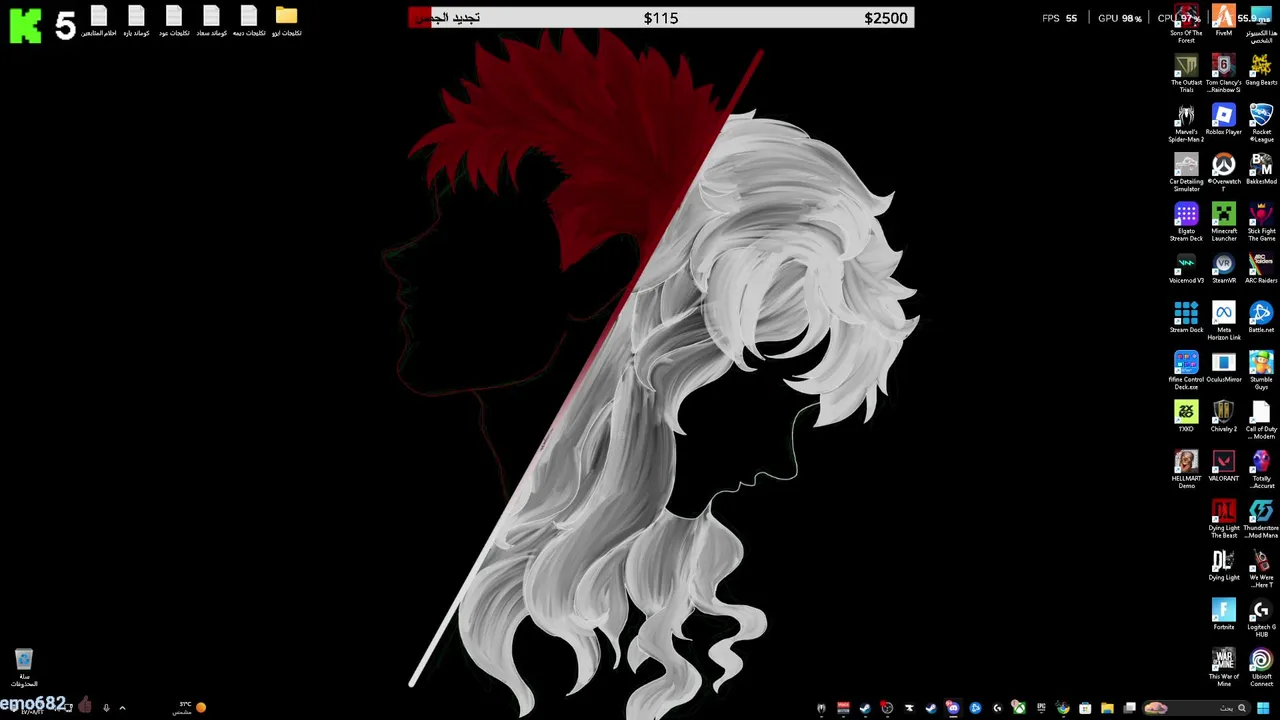
Task: Launch the VALORANT desktop icon
Action: pos(1223,466)
